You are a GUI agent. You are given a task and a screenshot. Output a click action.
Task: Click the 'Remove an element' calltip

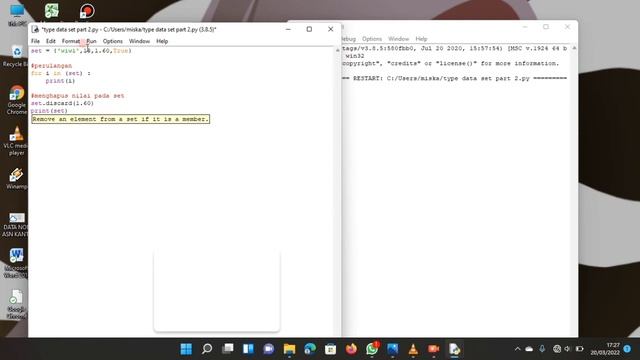click(x=121, y=119)
